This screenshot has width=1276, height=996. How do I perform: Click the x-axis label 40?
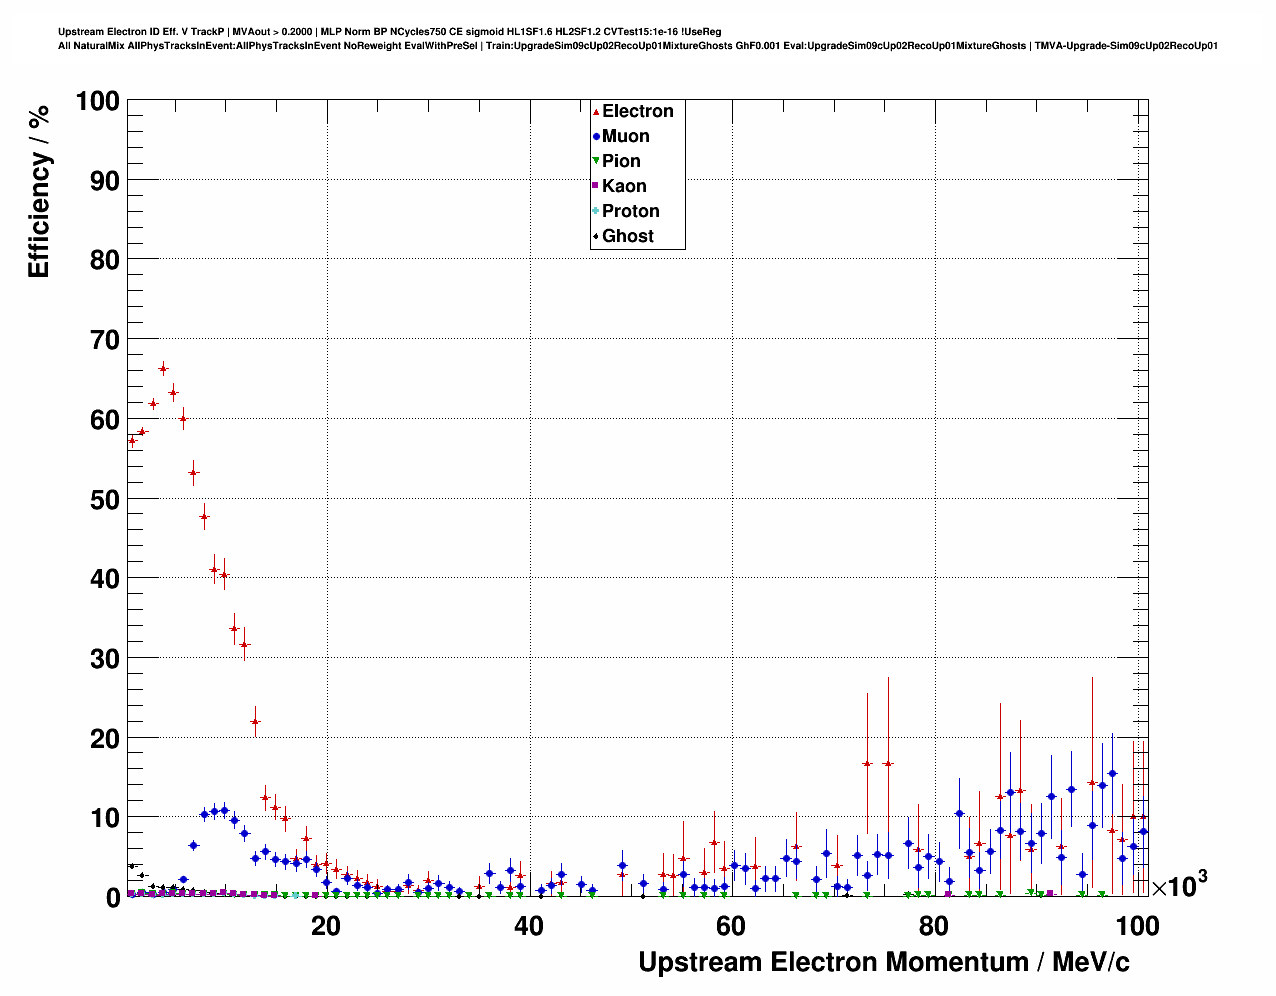point(528,926)
